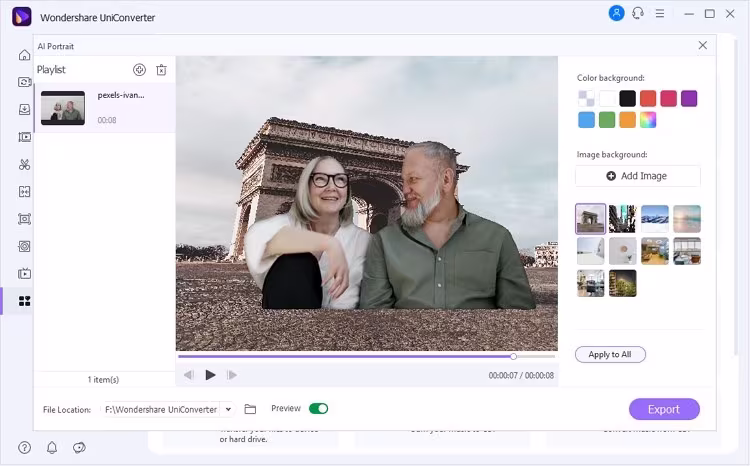Image resolution: width=750 pixels, height=466 pixels.
Task: Select the transparent background swatch
Action: [x=586, y=99]
